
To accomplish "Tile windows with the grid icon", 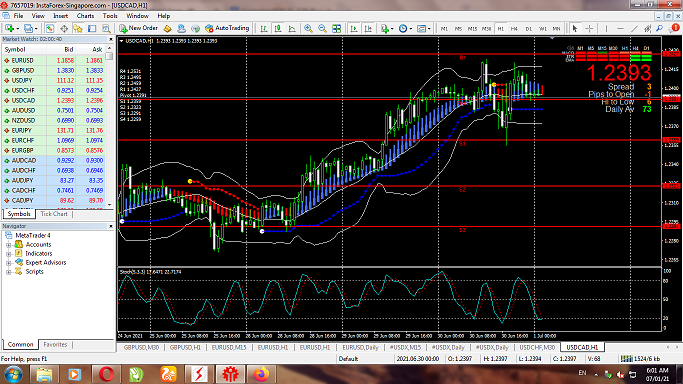I will [336, 28].
